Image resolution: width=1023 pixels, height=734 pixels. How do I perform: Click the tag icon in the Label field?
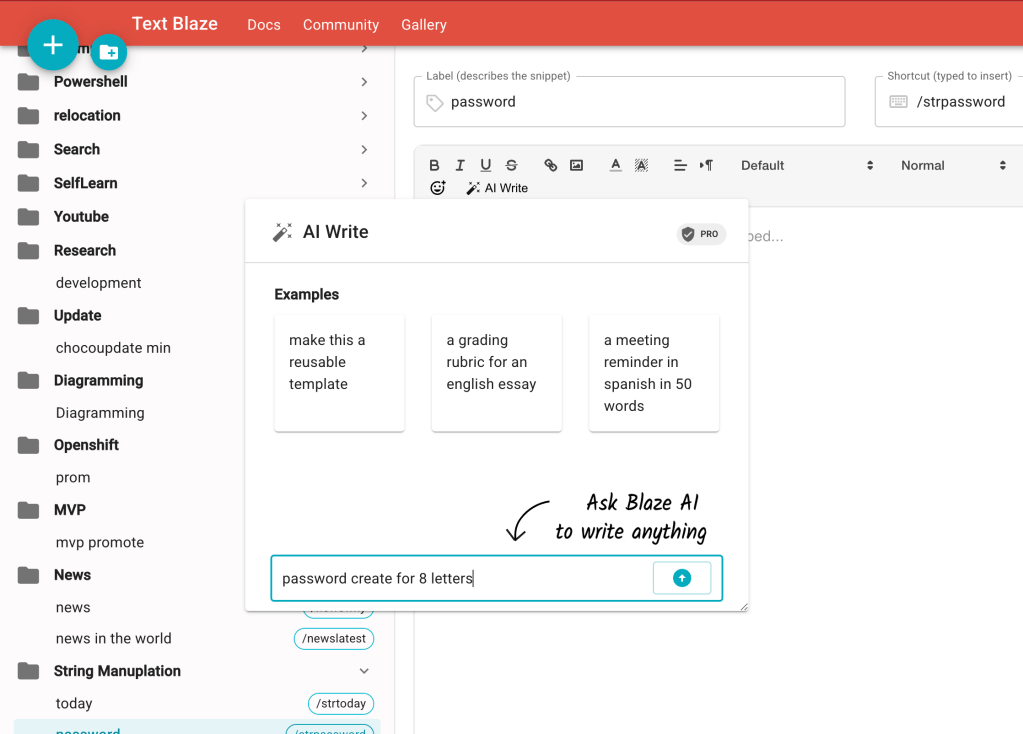click(x=435, y=102)
